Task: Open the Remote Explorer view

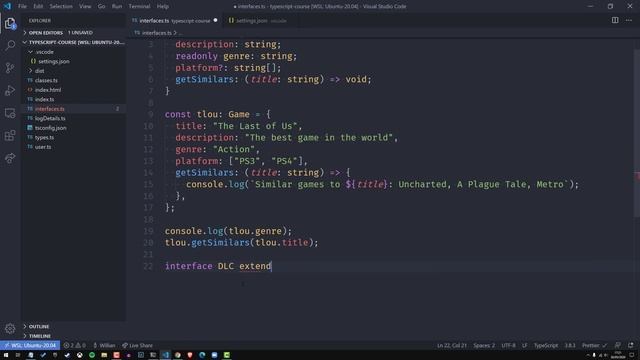Action: point(10,113)
